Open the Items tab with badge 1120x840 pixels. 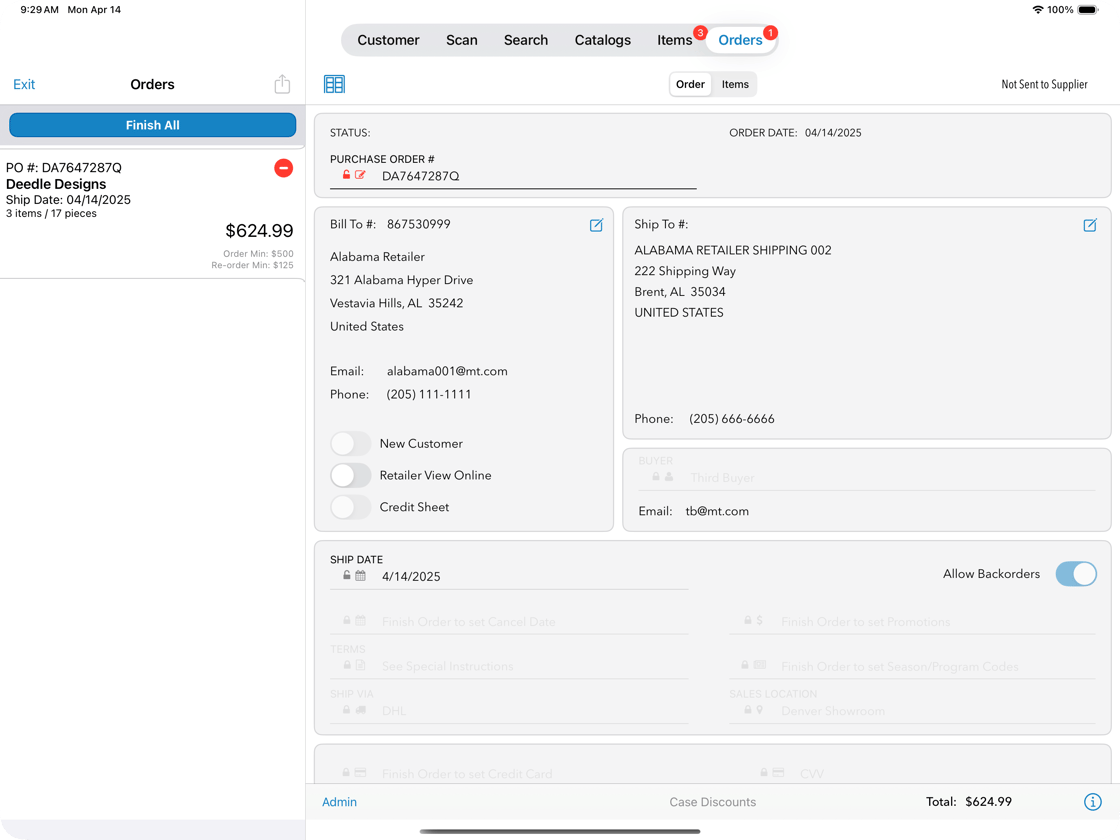point(675,40)
